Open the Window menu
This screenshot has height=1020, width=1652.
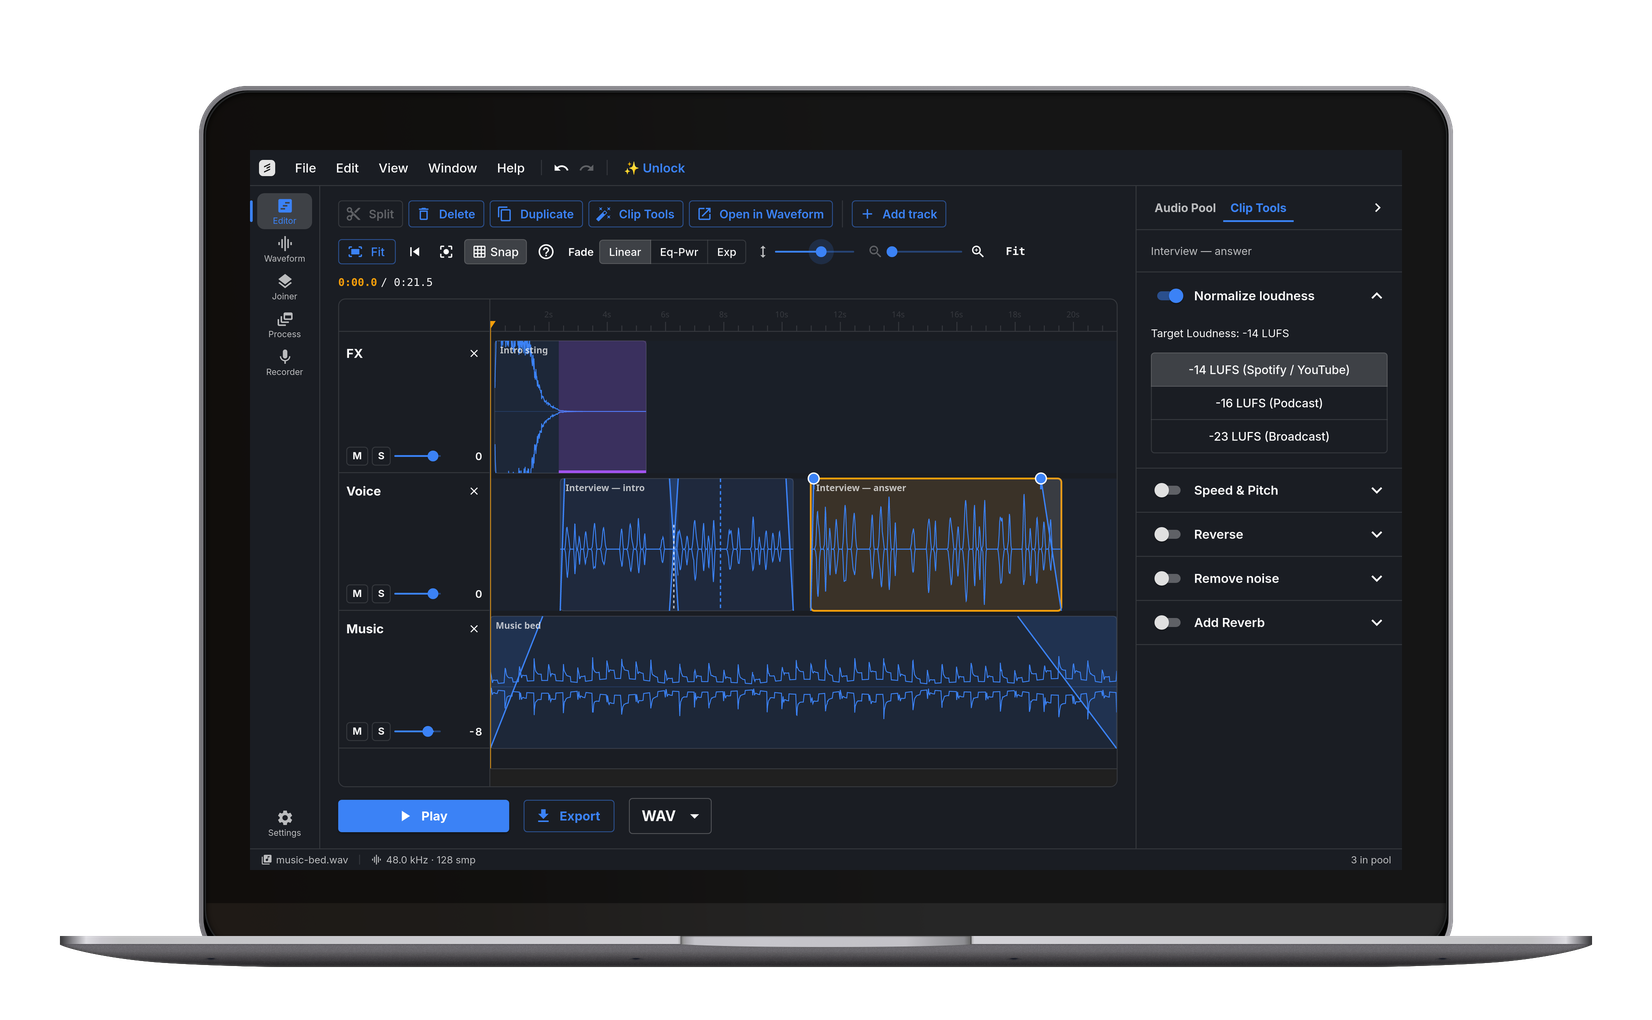(x=452, y=168)
